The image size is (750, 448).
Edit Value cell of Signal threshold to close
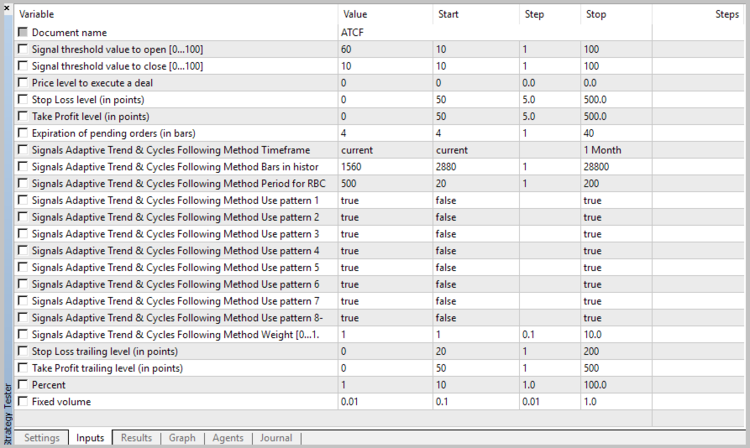coord(386,66)
